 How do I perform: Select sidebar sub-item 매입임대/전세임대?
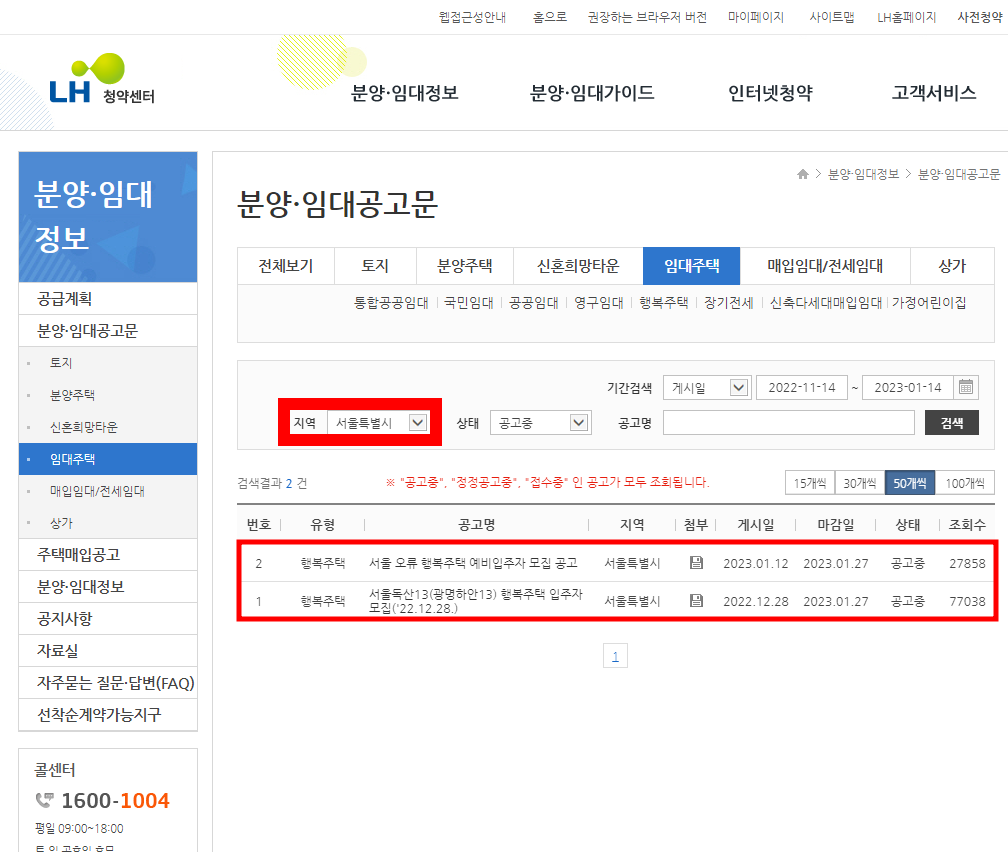[97, 491]
